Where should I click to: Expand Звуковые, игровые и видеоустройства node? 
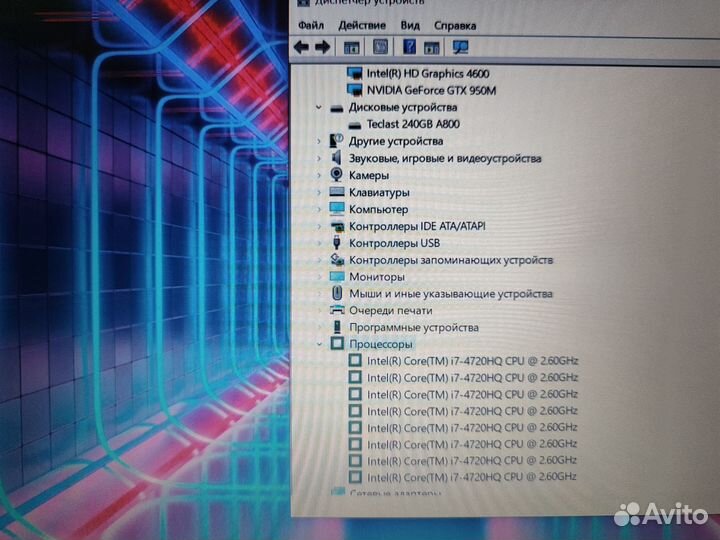click(x=319, y=158)
